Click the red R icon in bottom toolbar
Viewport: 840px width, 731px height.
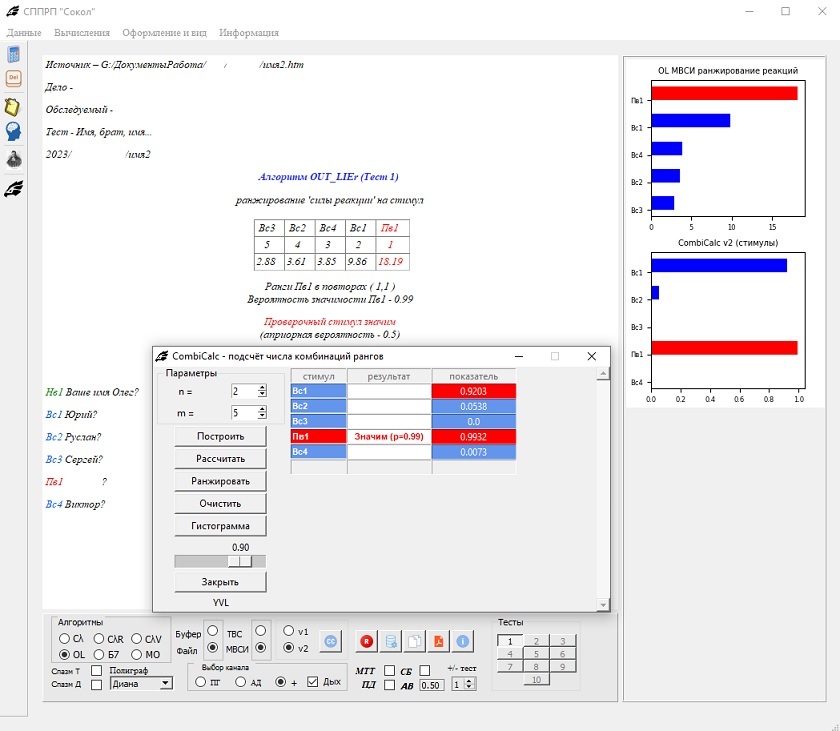point(367,641)
